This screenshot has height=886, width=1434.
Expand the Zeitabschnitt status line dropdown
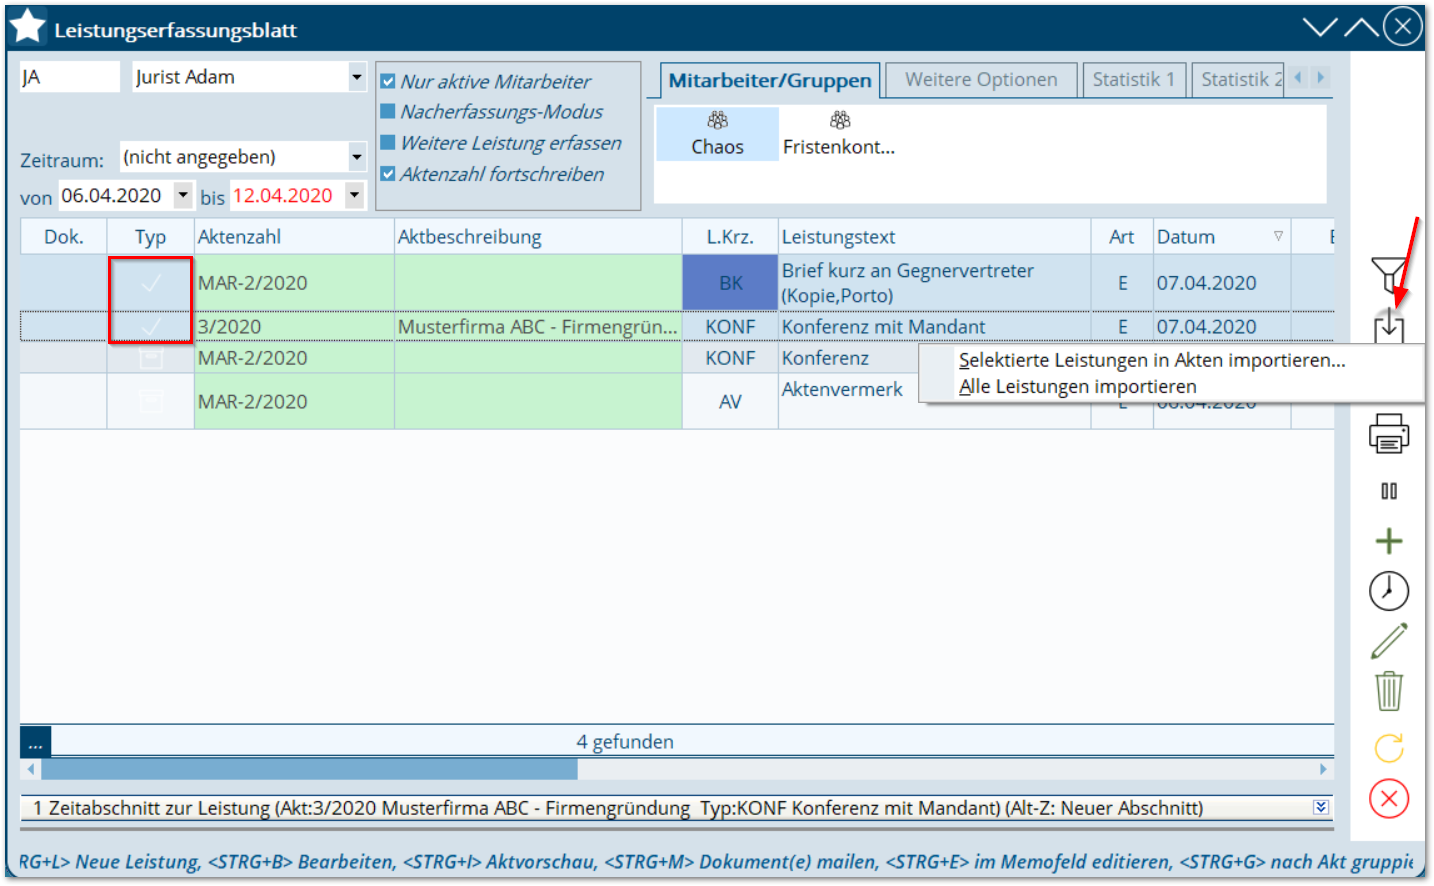[x=1321, y=807]
